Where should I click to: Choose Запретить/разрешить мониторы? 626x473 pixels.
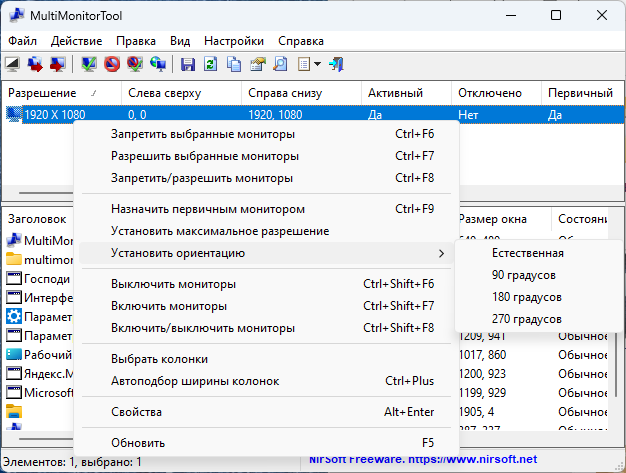(x=266, y=178)
